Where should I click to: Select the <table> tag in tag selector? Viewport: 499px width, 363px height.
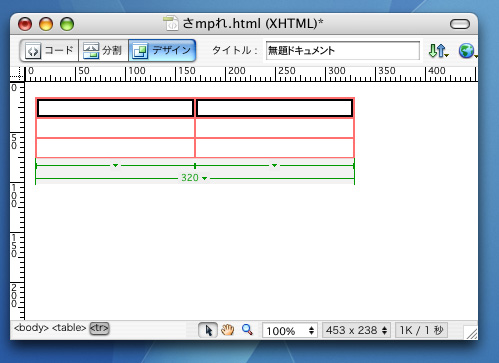click(x=69, y=328)
